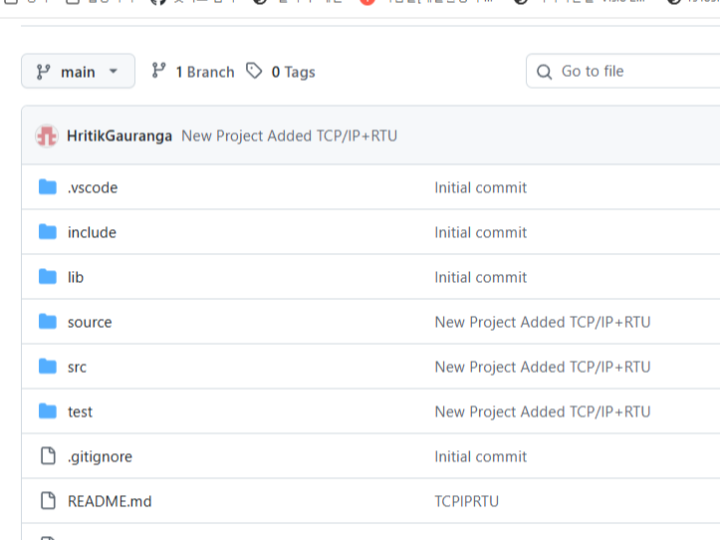Click the source folder icon
The height and width of the screenshot is (540, 720).
click(x=47, y=322)
